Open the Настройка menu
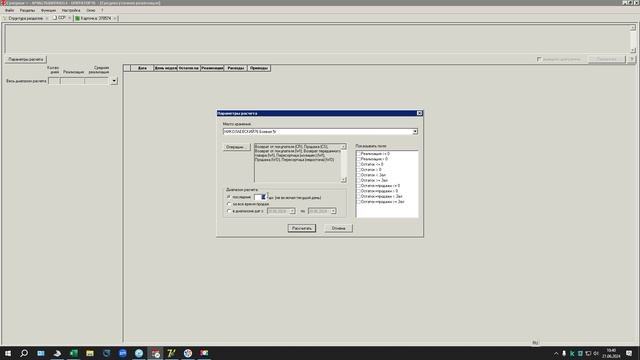 pos(71,10)
